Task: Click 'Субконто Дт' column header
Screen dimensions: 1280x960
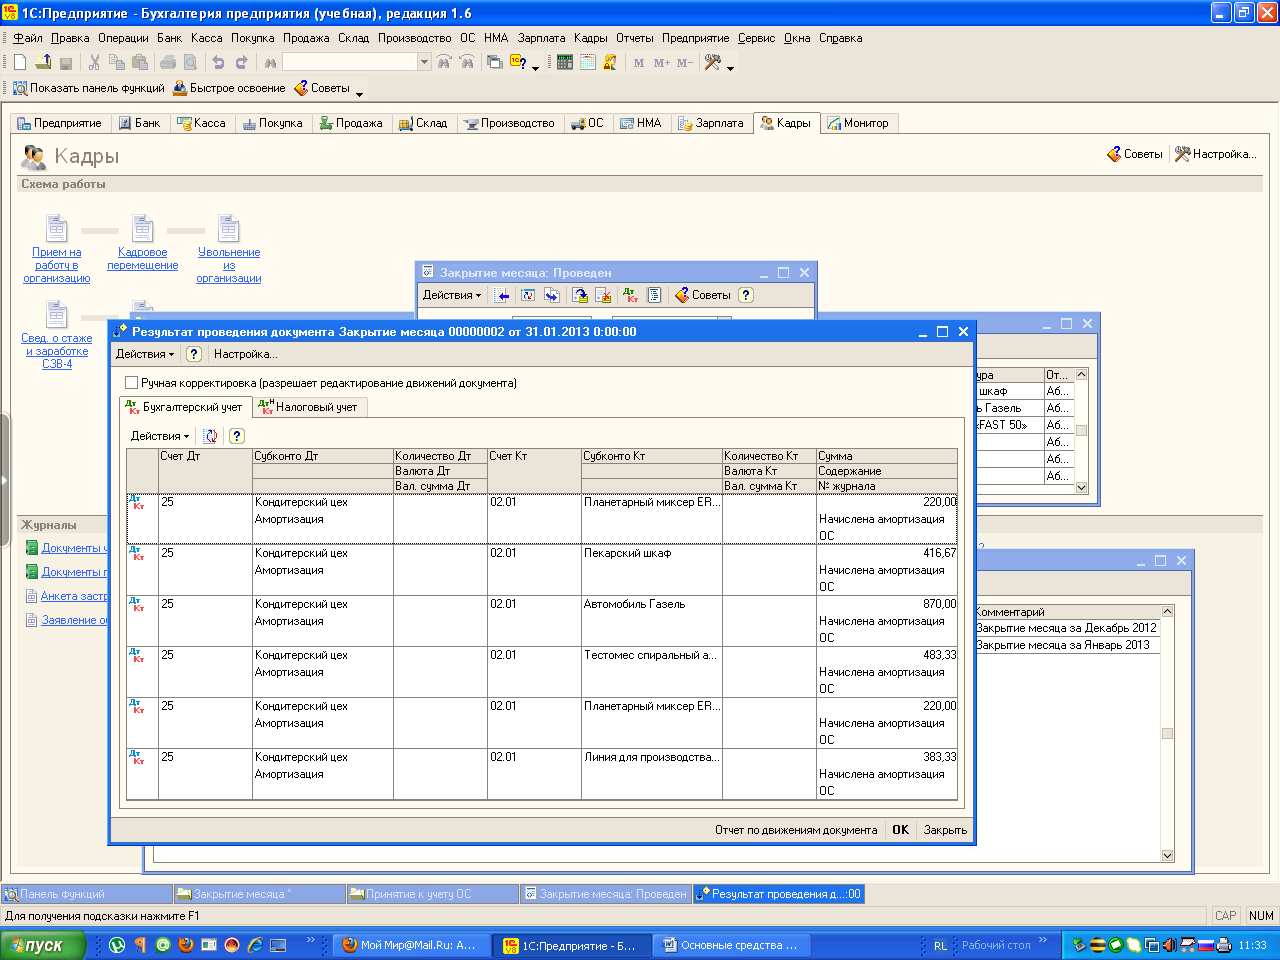Action: point(322,456)
